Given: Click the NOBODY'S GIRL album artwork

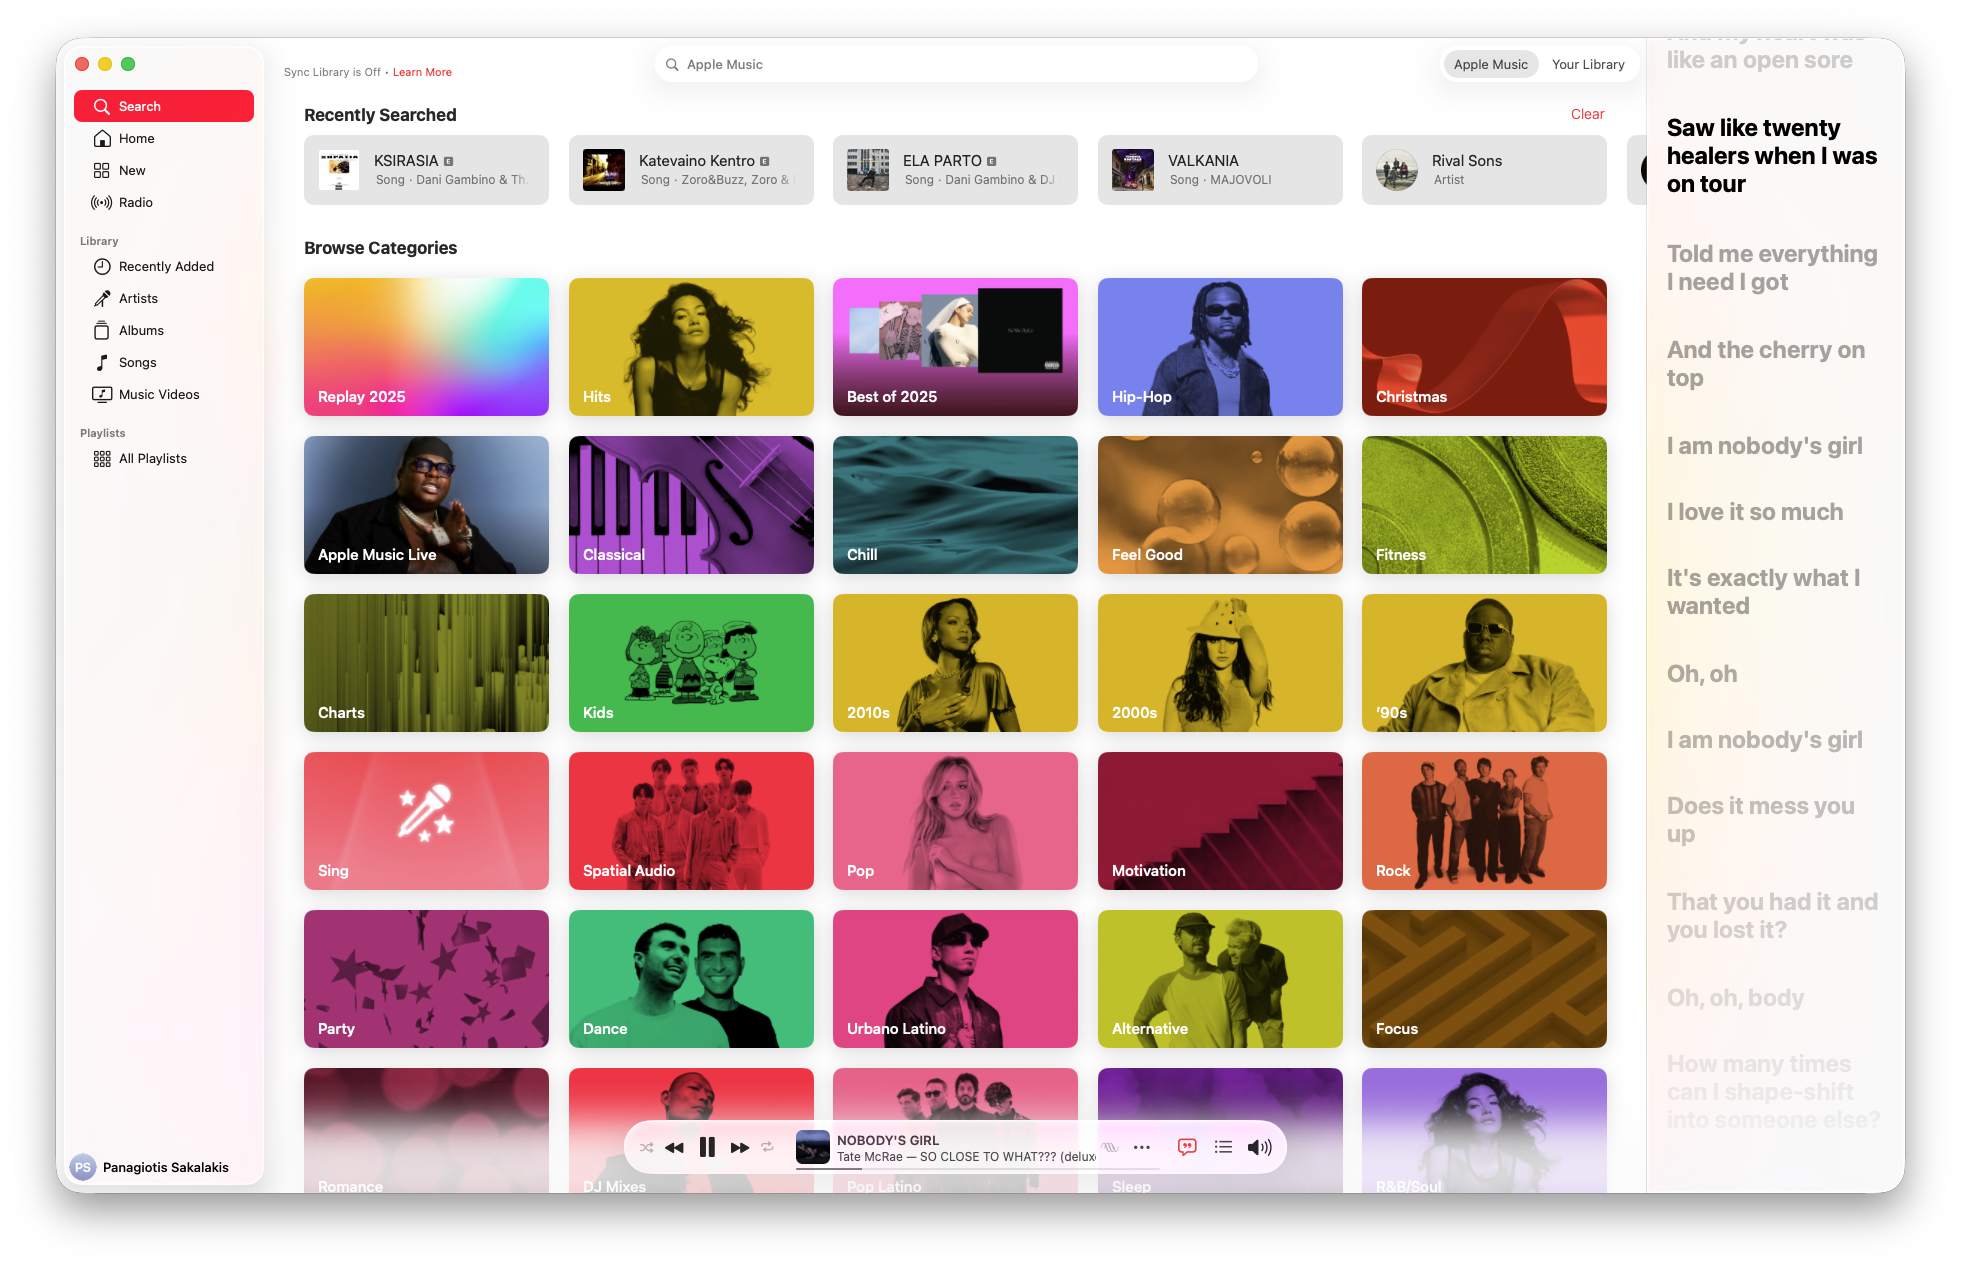Looking at the screenshot, I should (x=810, y=1147).
